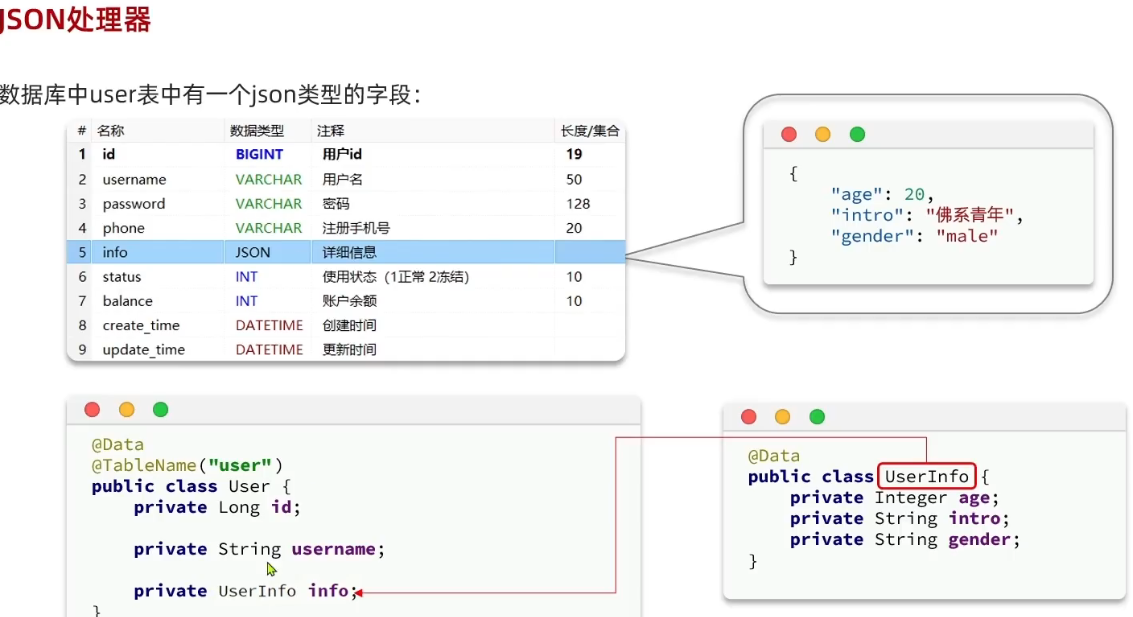Click red dot in JSON snippet window
The image size is (1133, 617).
tap(788, 134)
